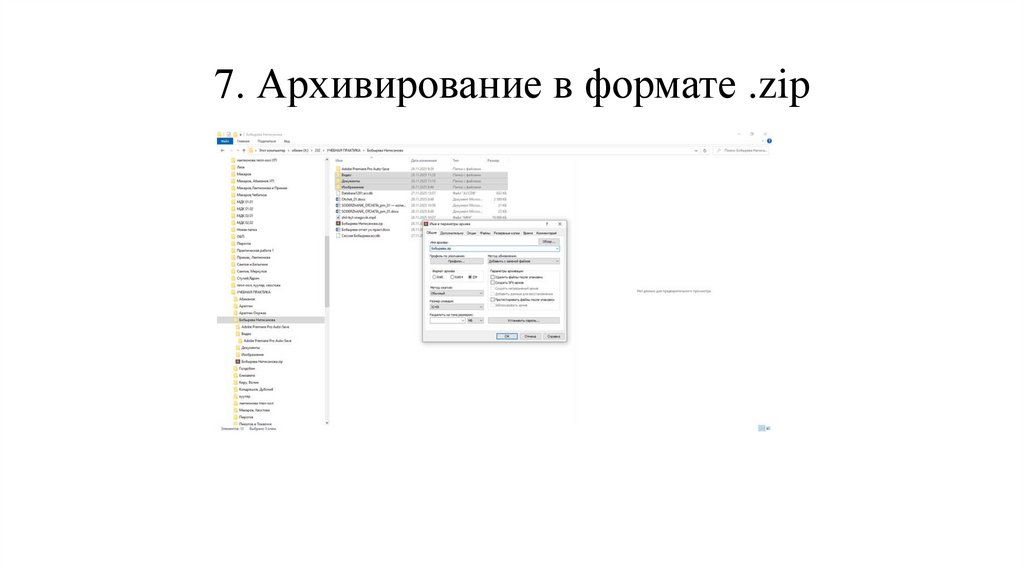Open the File tab in Explorer ribbon
1024x574 pixels.
point(225,141)
